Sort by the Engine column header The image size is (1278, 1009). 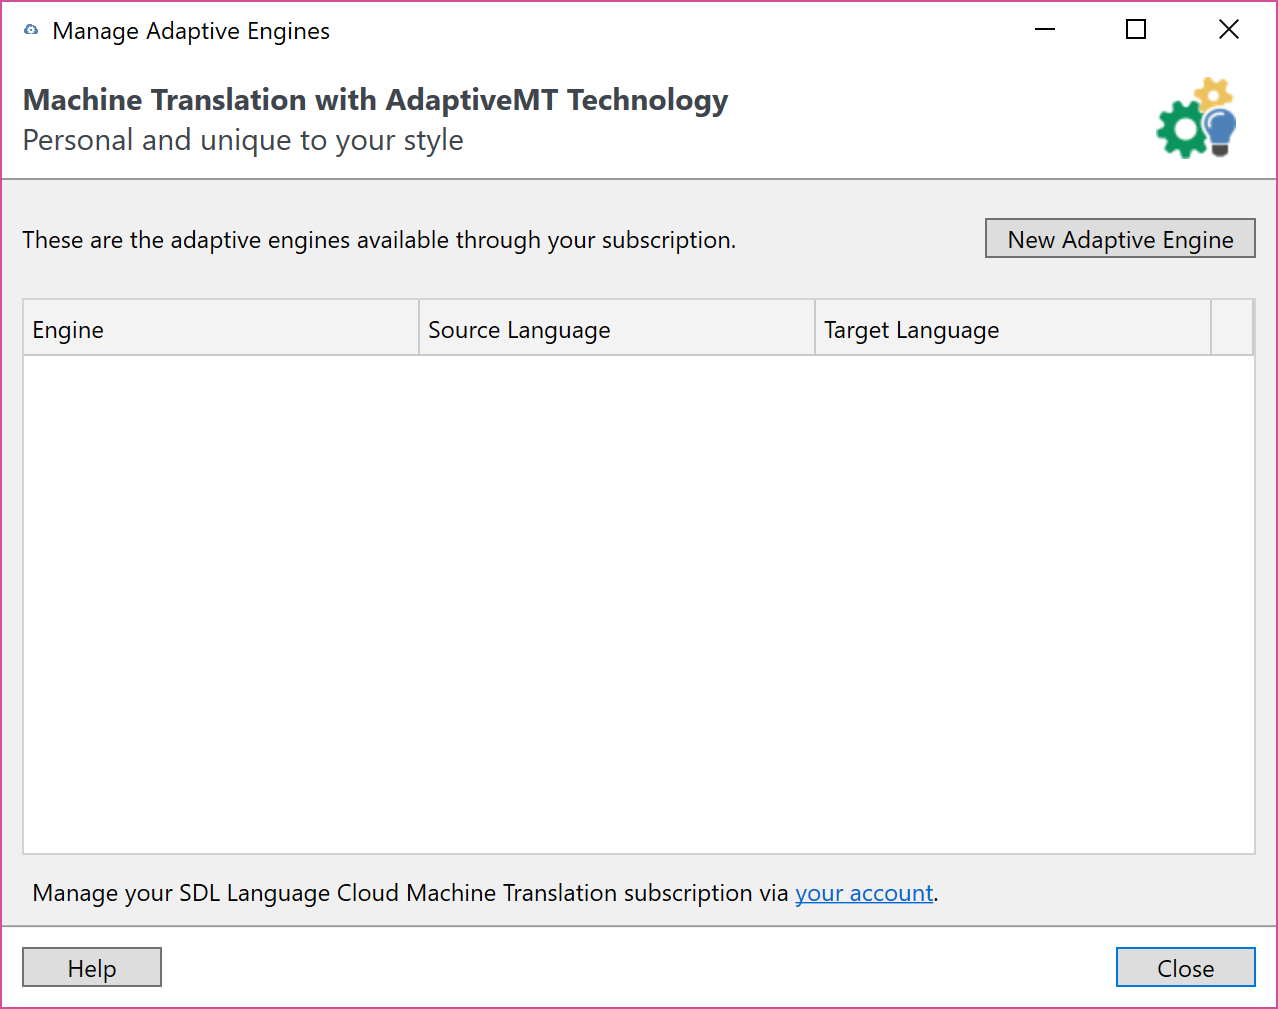point(220,329)
